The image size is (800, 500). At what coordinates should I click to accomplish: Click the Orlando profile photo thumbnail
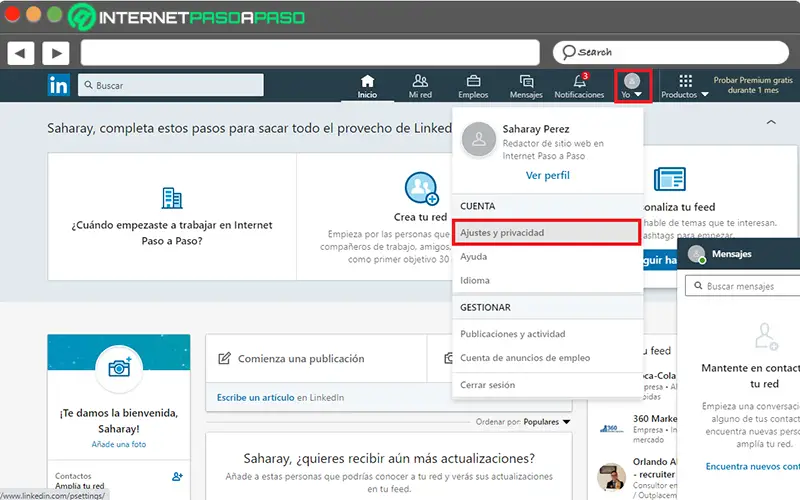[612, 477]
